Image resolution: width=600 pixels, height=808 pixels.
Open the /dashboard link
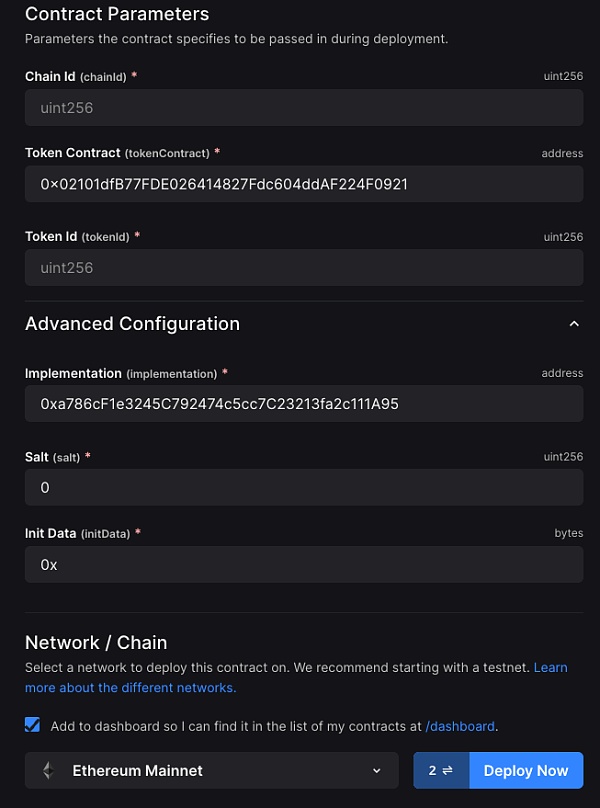(459, 726)
